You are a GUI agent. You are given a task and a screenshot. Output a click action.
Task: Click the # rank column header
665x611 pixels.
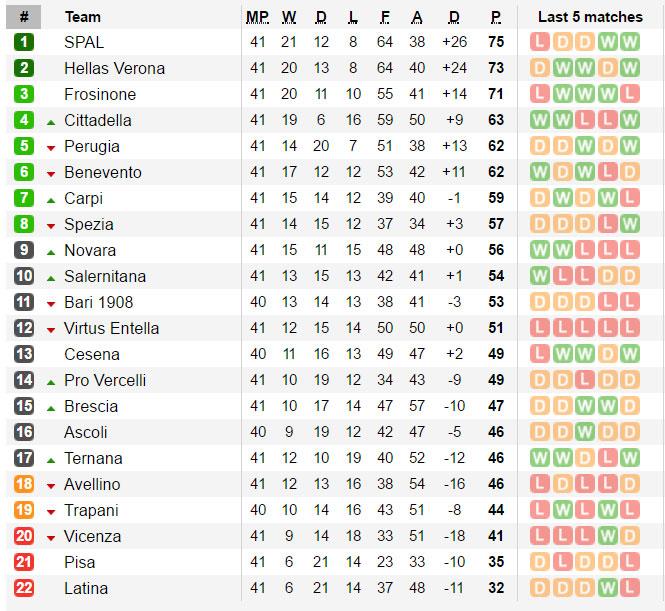24,17
